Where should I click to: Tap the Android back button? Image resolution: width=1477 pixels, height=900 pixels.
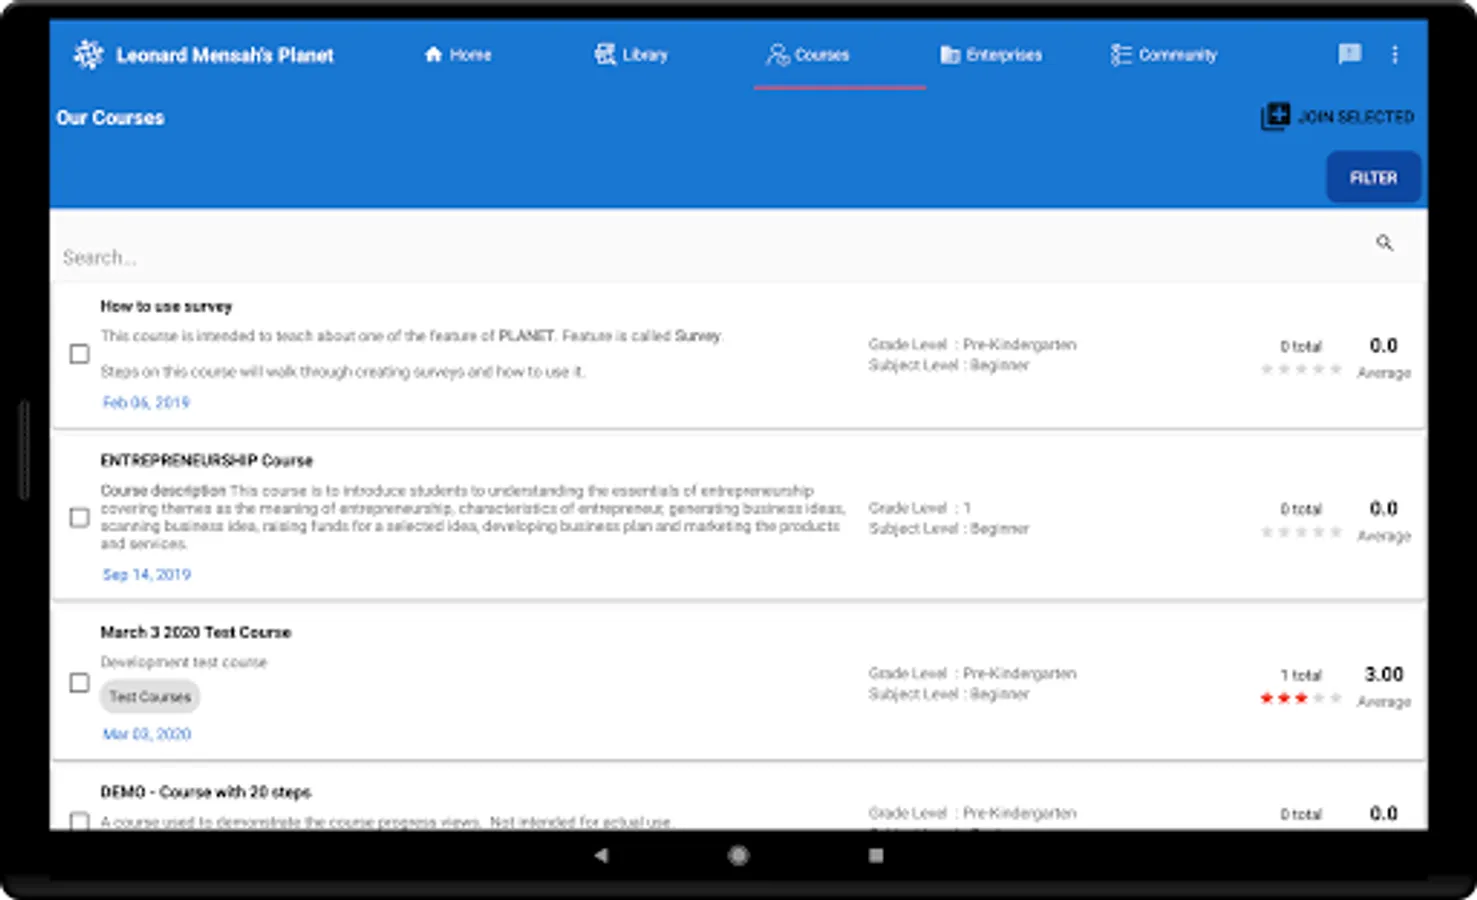601,855
